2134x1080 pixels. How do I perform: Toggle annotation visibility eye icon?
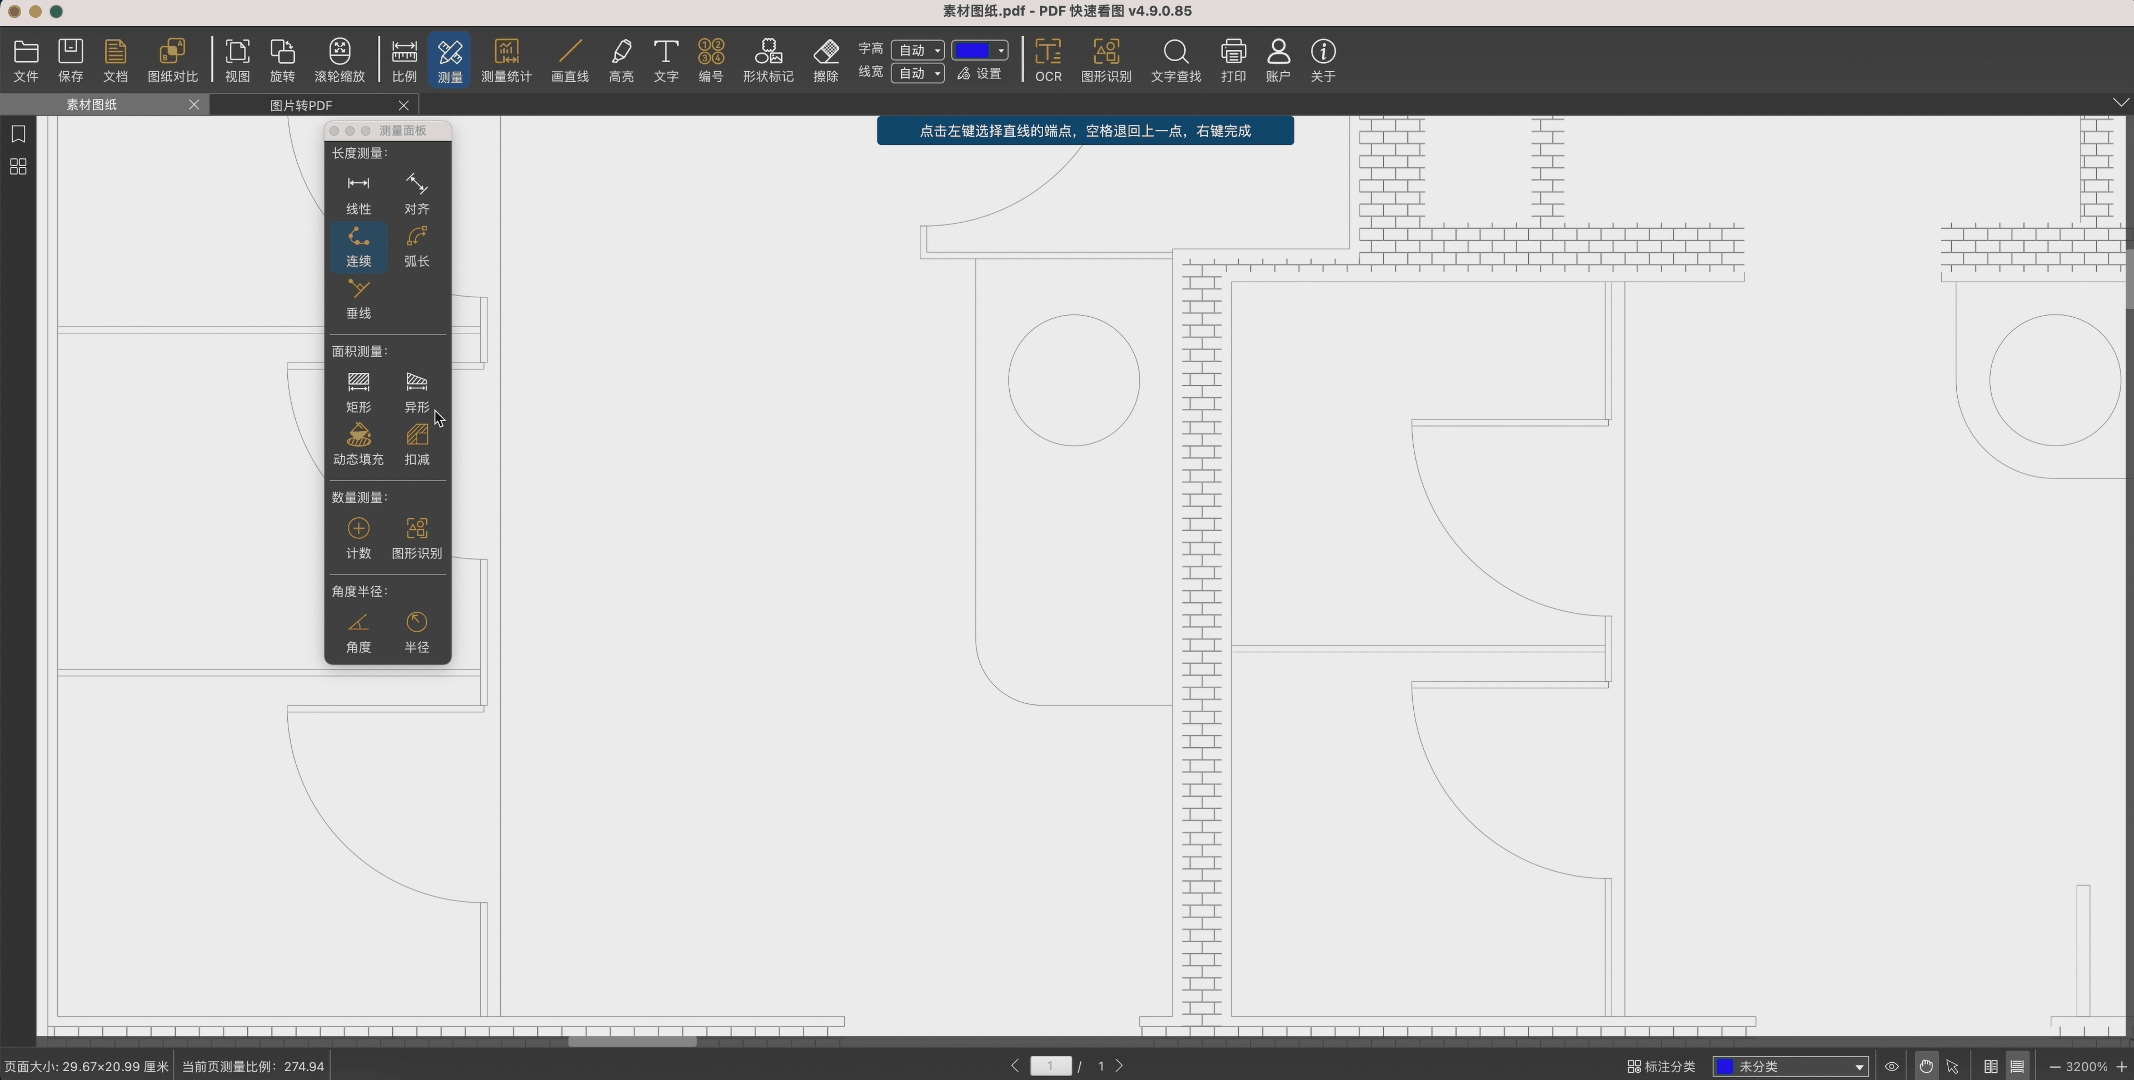tap(1891, 1066)
